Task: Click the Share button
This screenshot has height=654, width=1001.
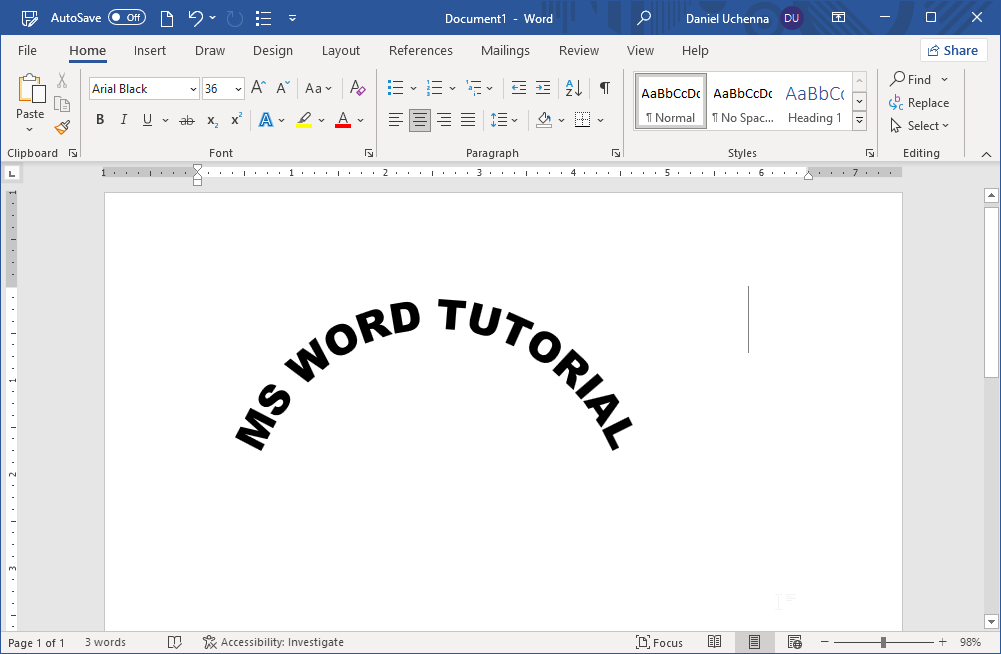Action: [952, 49]
